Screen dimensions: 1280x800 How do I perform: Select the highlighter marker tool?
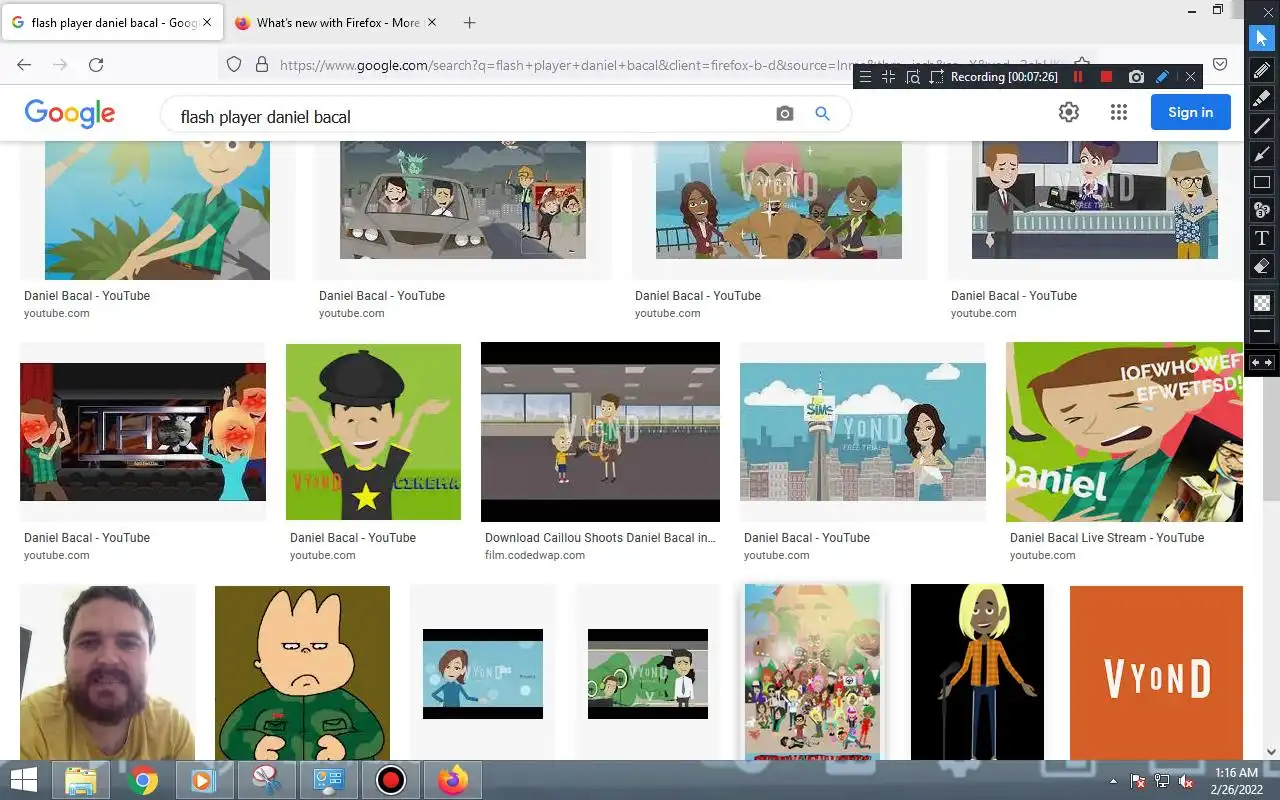[x=1262, y=98]
